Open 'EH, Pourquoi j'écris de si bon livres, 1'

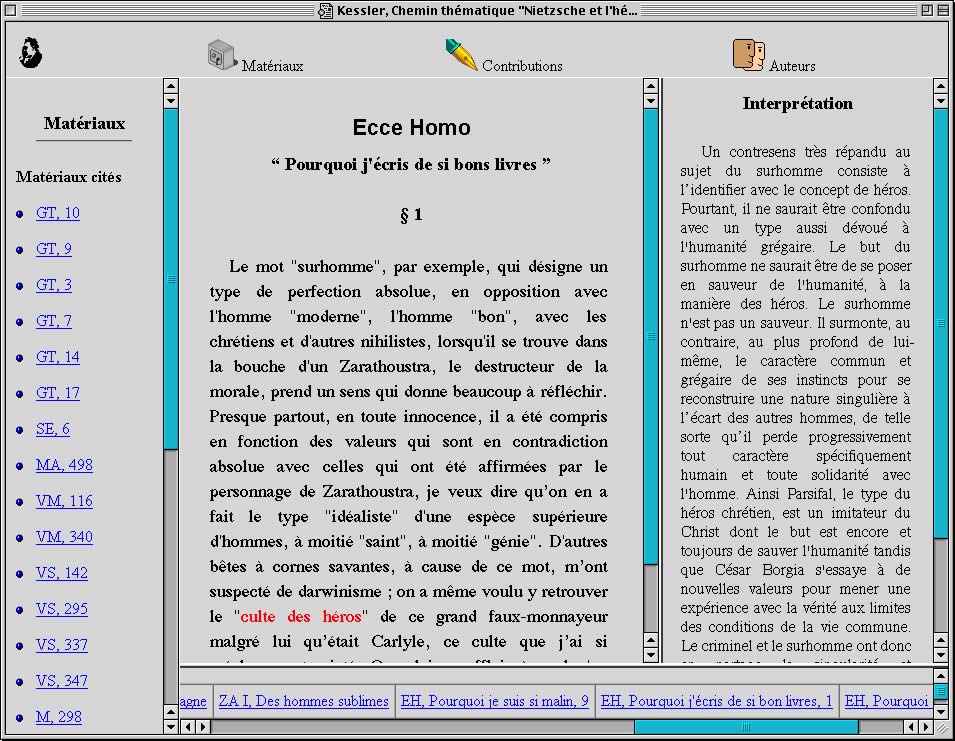pos(716,701)
